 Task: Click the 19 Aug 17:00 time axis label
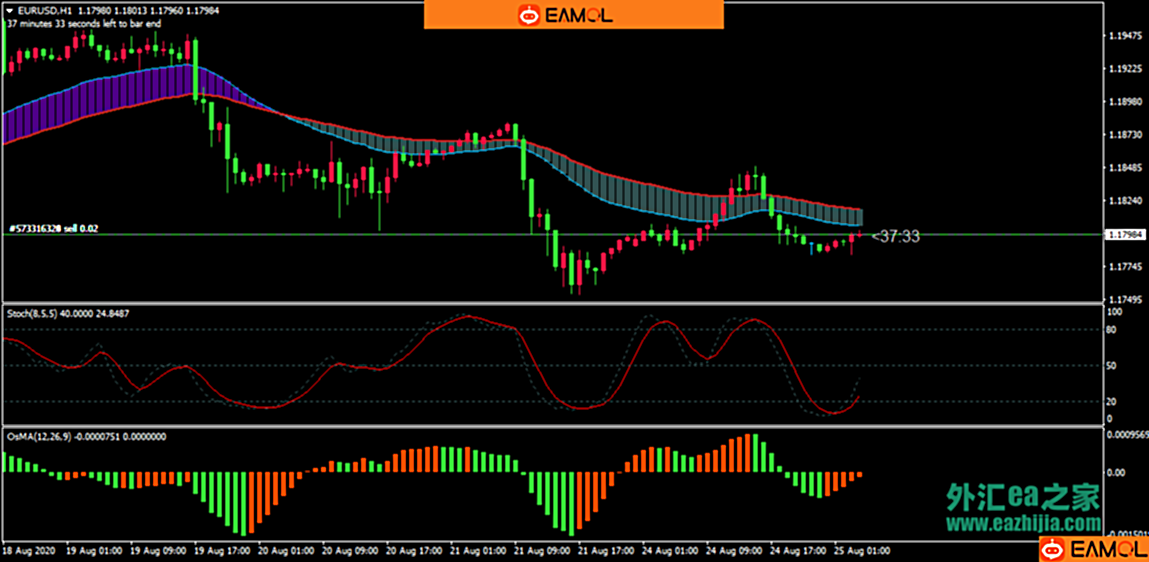click(x=222, y=550)
